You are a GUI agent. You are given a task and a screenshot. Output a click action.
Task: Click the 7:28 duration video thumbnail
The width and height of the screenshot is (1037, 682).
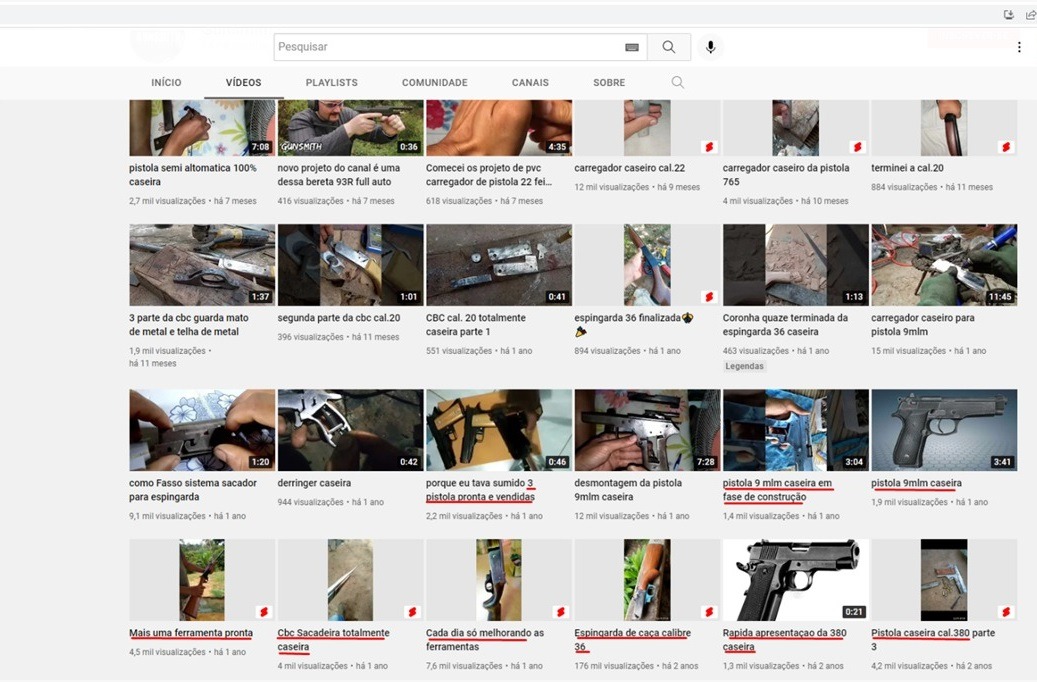tap(647, 430)
